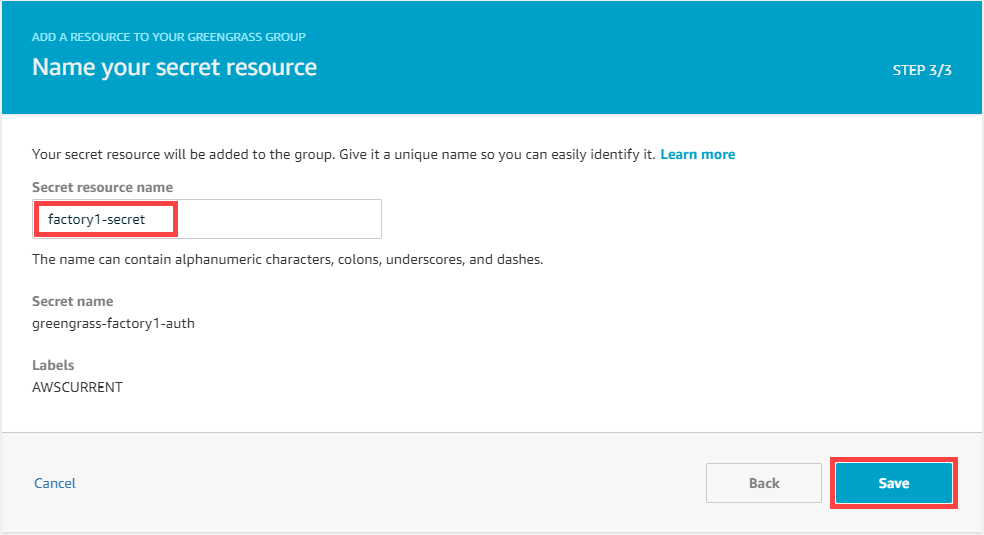
Task: Select the 'Name your secret resource' heading
Action: click(x=174, y=68)
